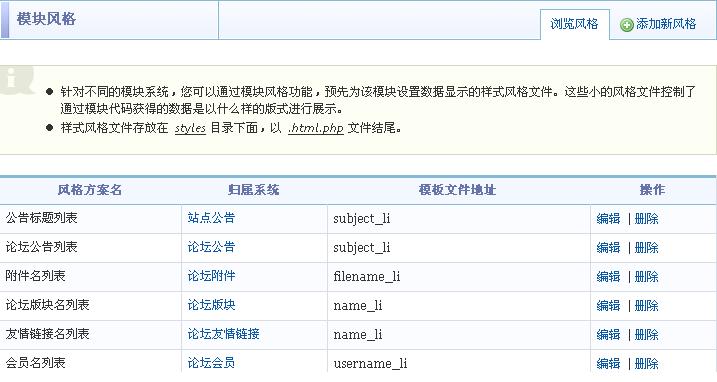717x382 pixels.
Task: Edit the 友情链接名列表 style
Action: [x=608, y=334]
